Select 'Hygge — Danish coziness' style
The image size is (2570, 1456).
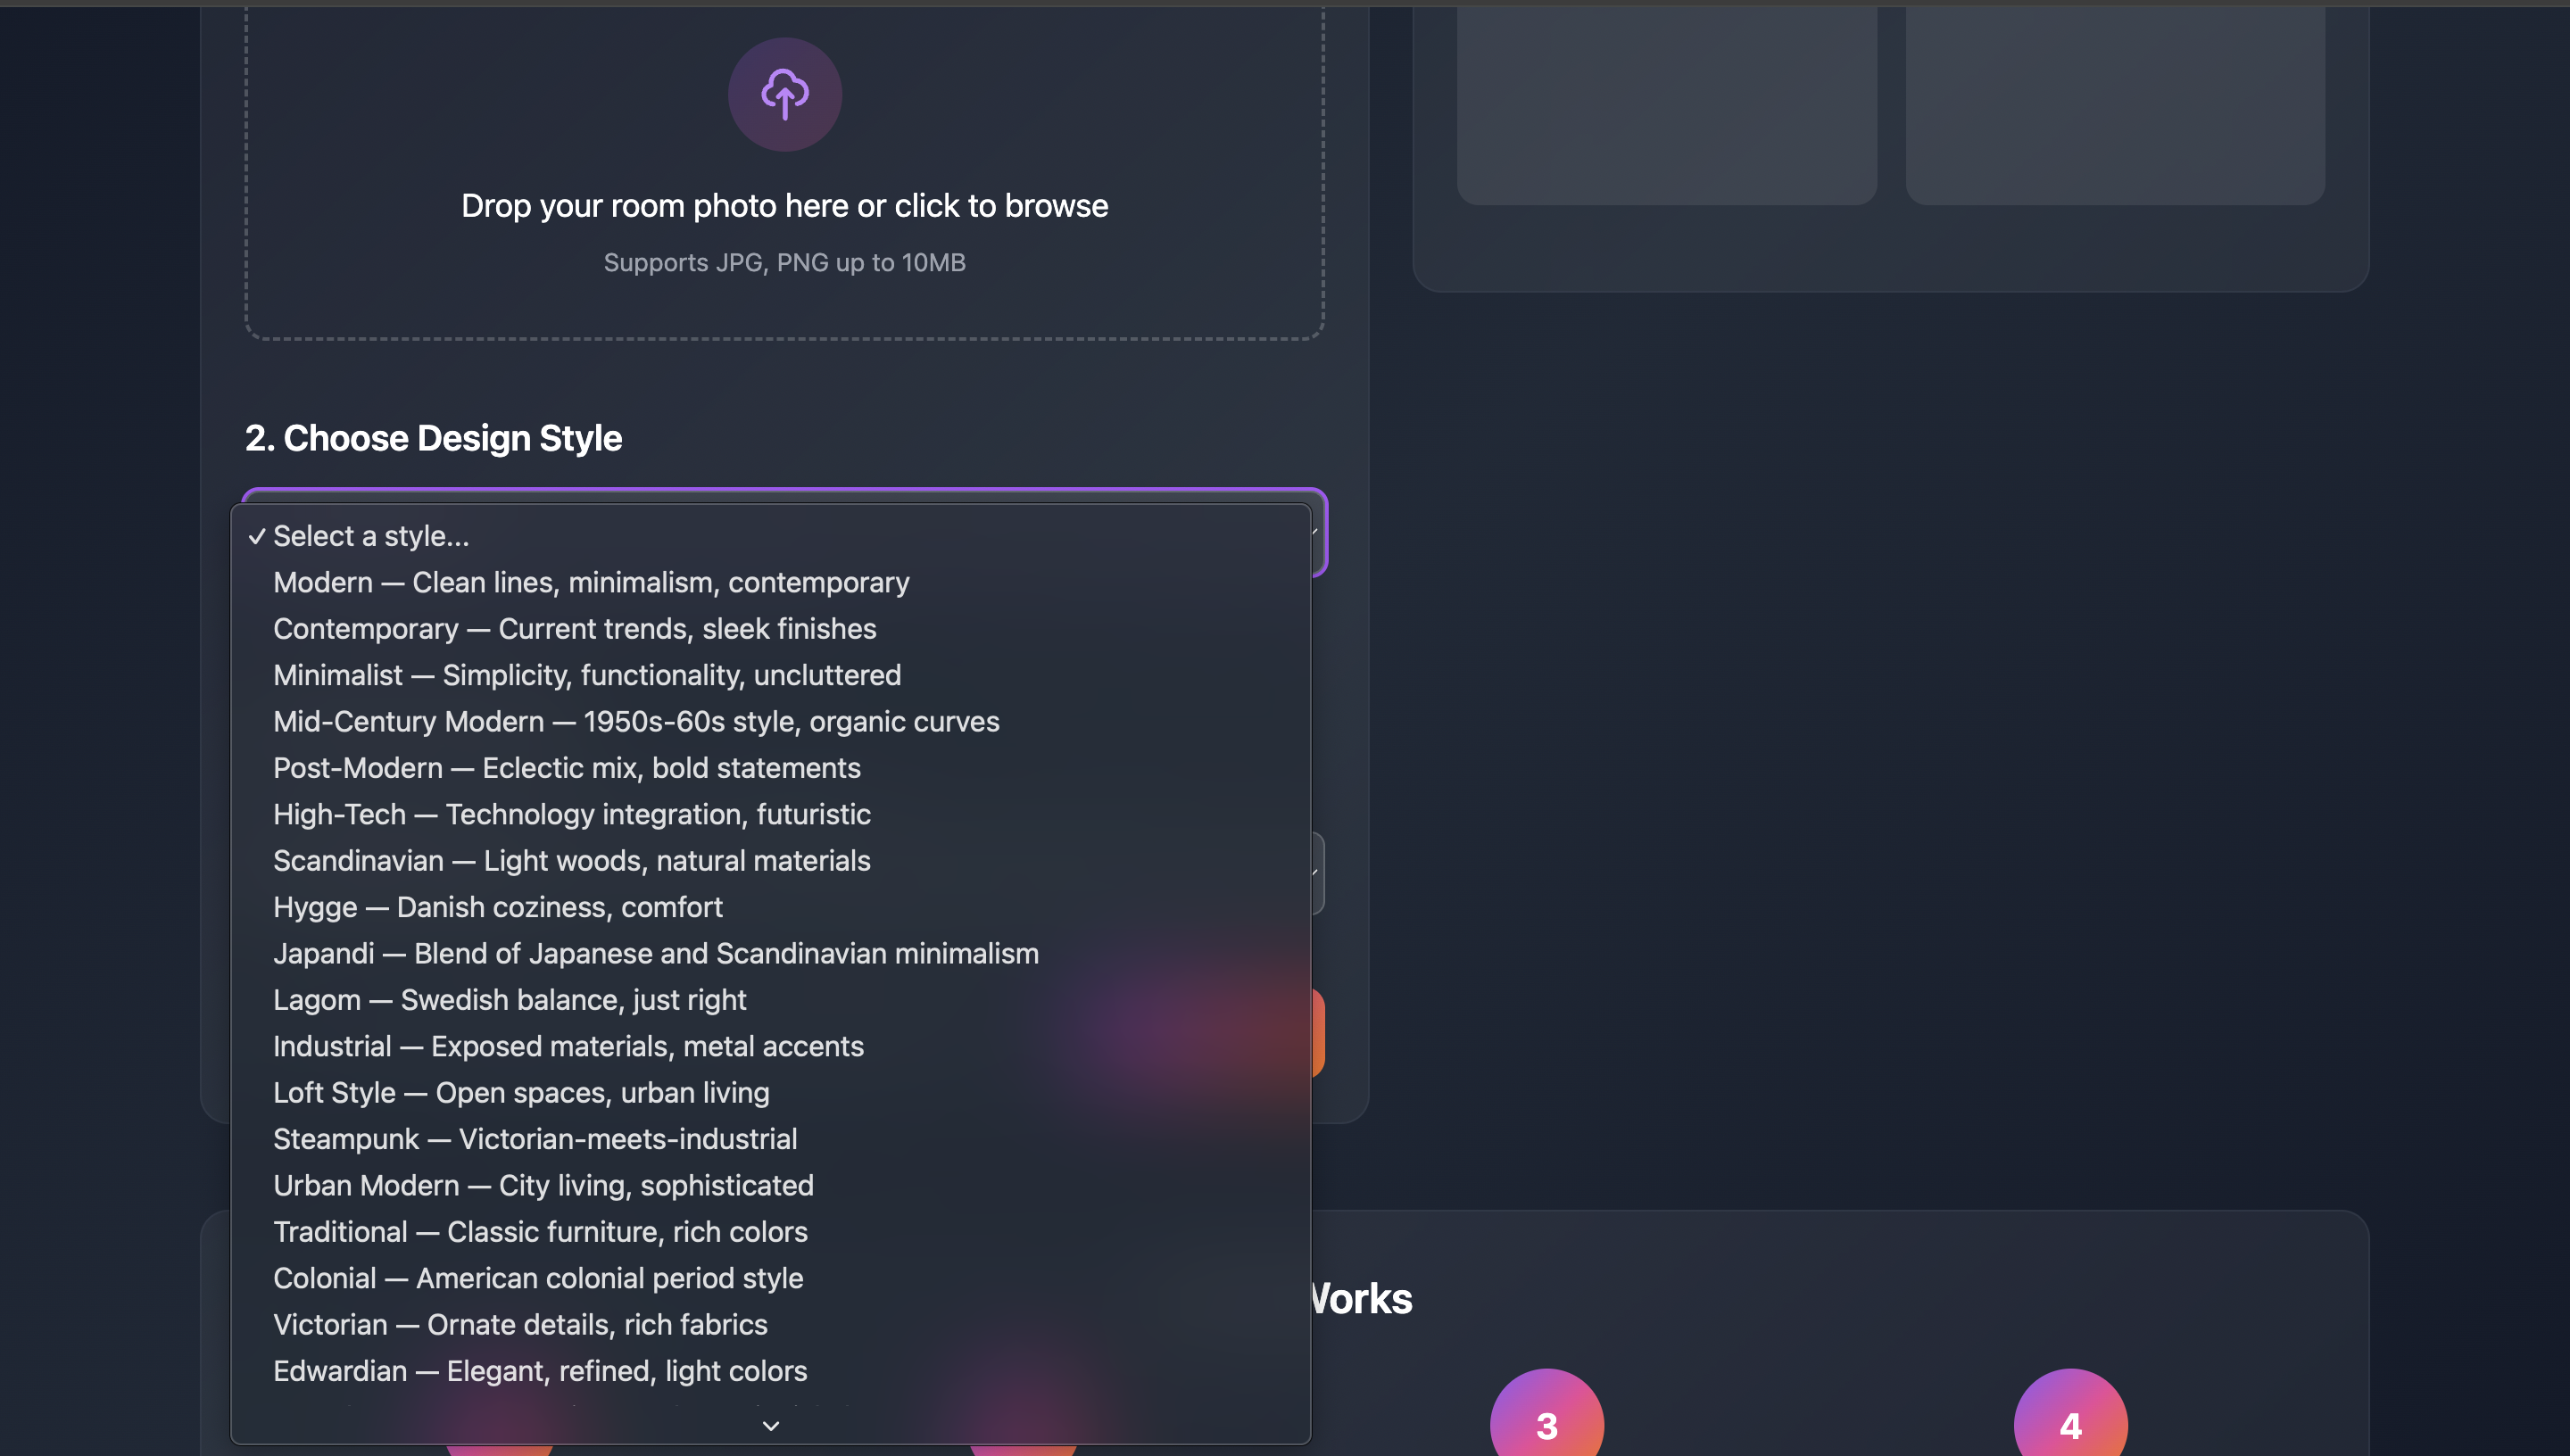[x=498, y=907]
